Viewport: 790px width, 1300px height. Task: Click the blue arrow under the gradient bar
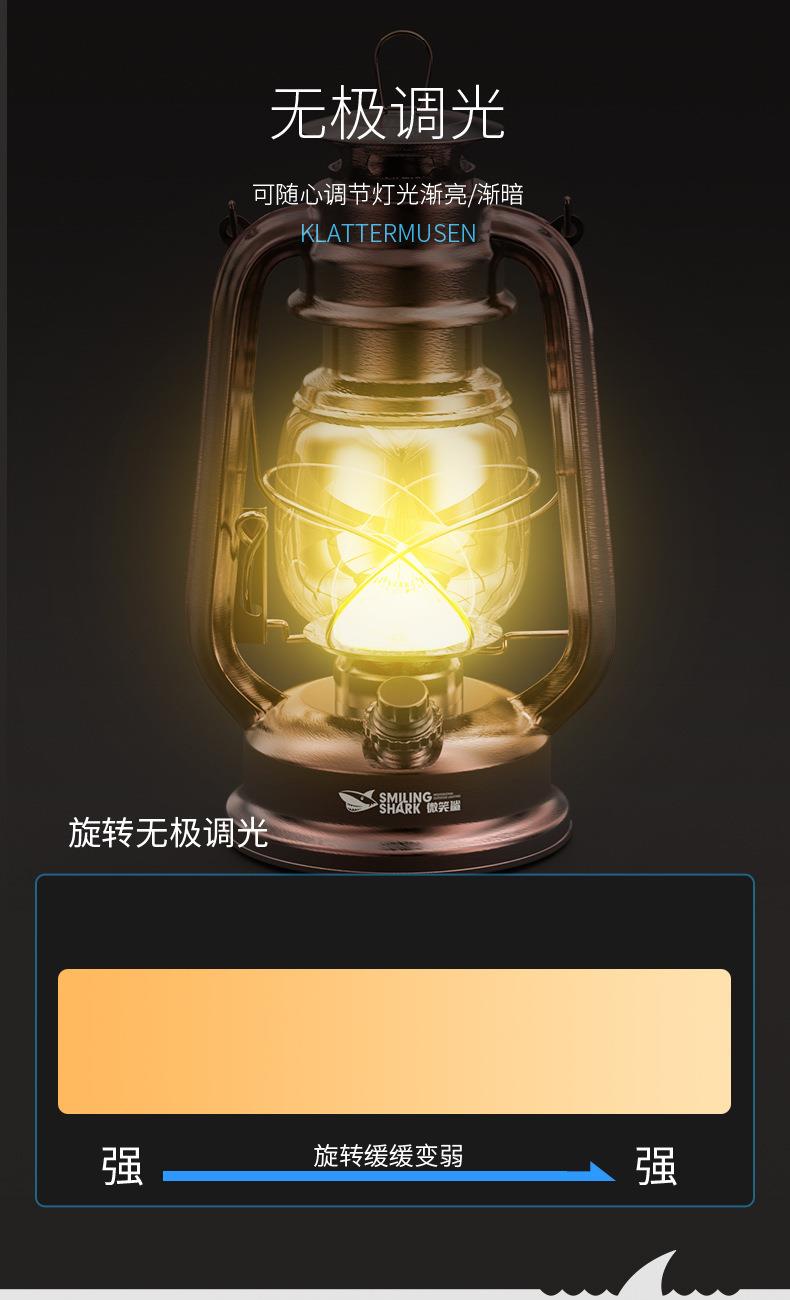click(389, 1173)
